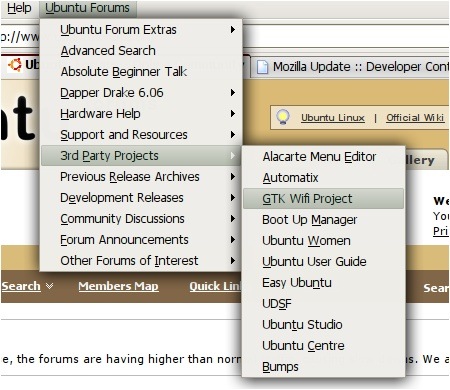
Task: Choose Ubuntu Centre entry
Action: (324, 346)
